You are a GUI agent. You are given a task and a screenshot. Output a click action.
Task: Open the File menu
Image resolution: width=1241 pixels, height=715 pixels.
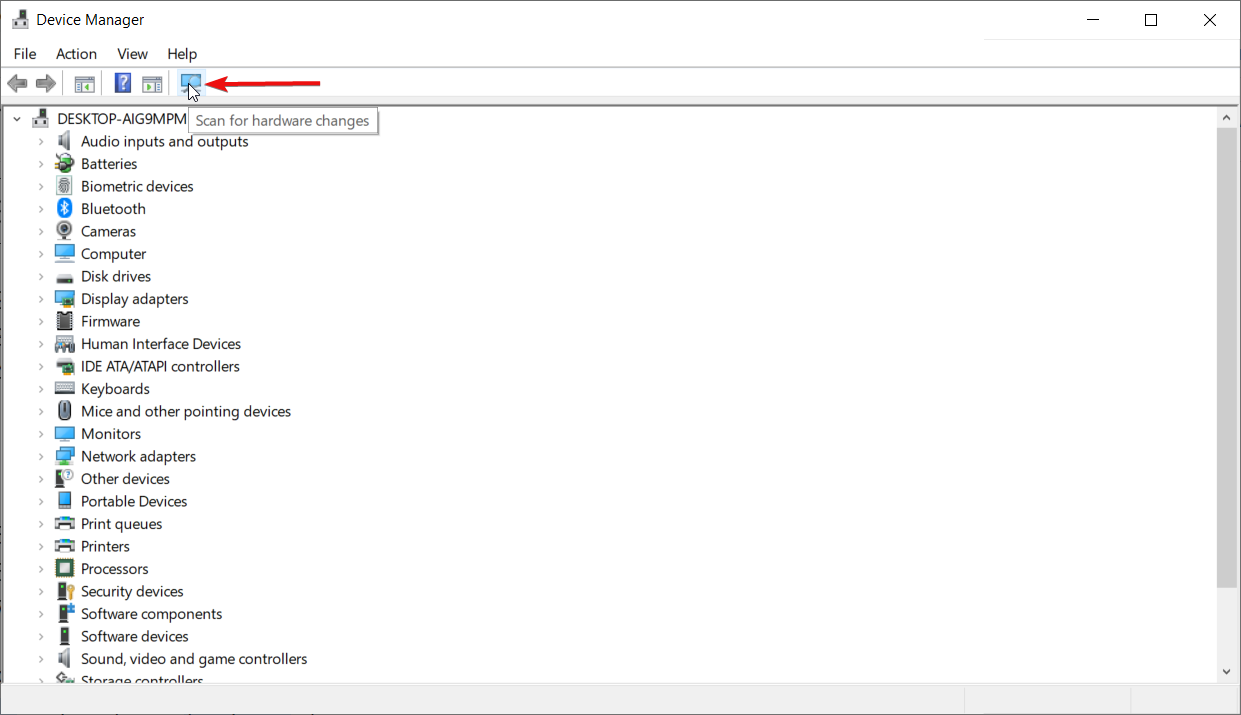[25, 54]
